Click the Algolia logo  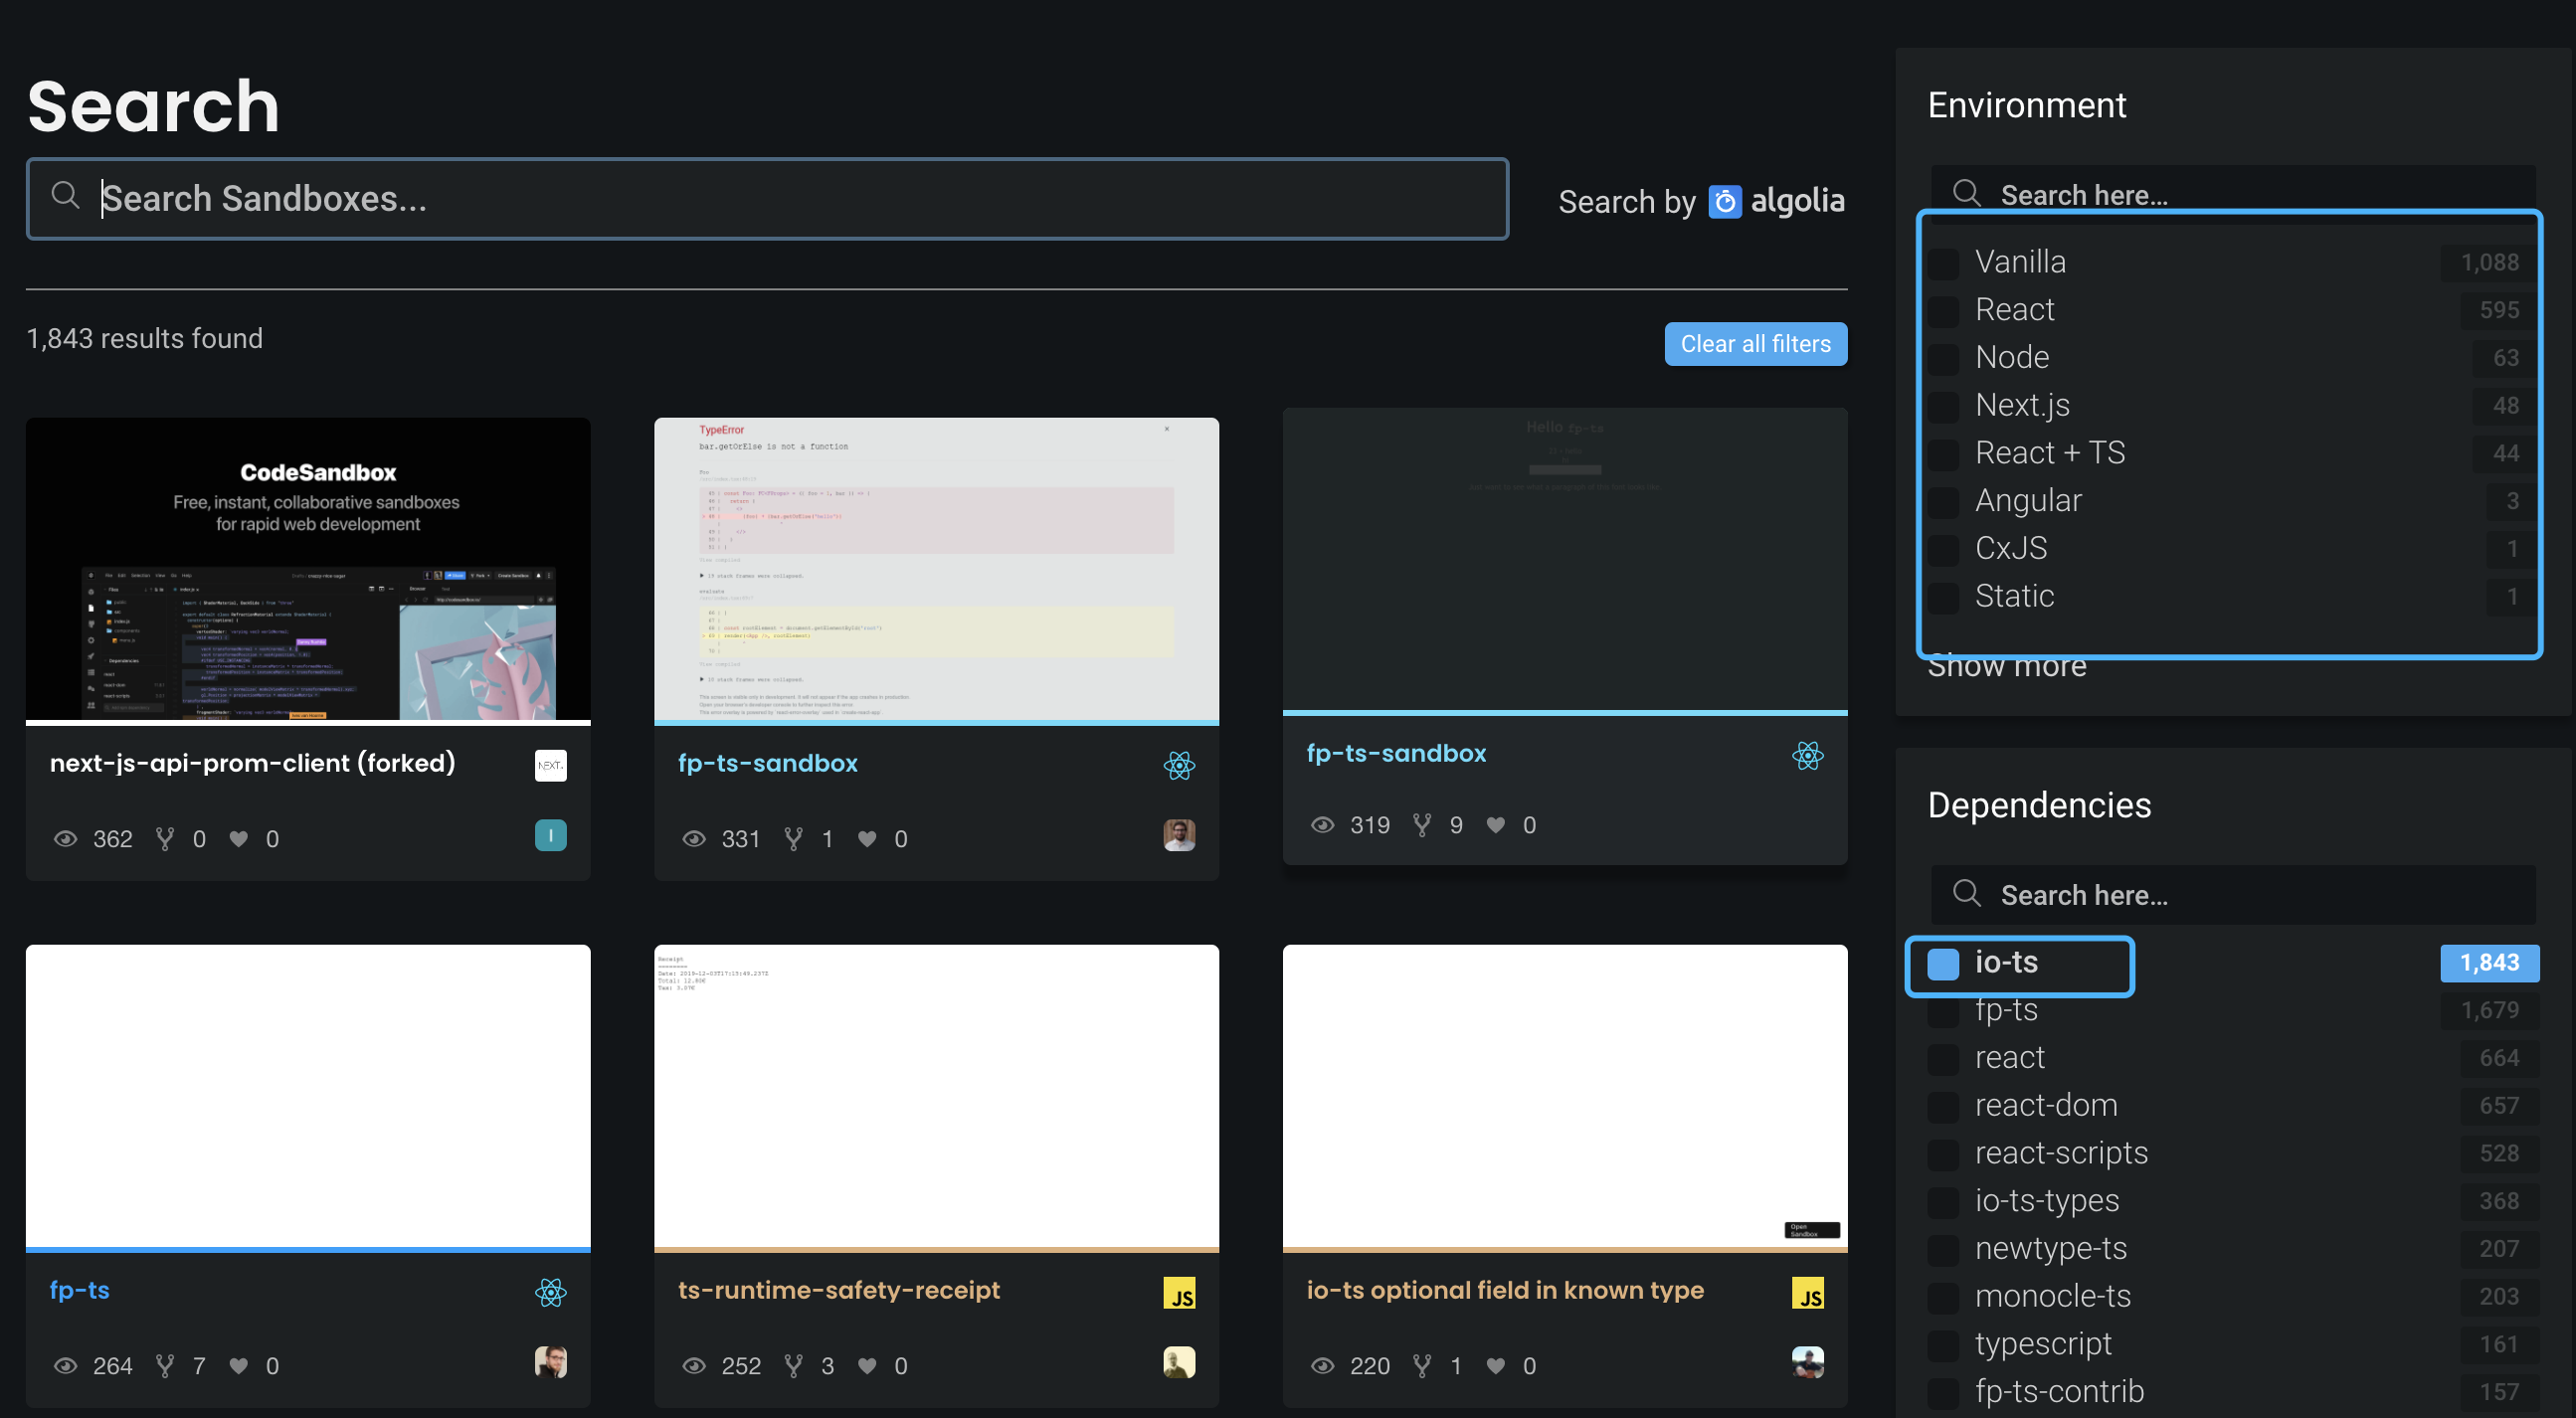[x=1776, y=201]
